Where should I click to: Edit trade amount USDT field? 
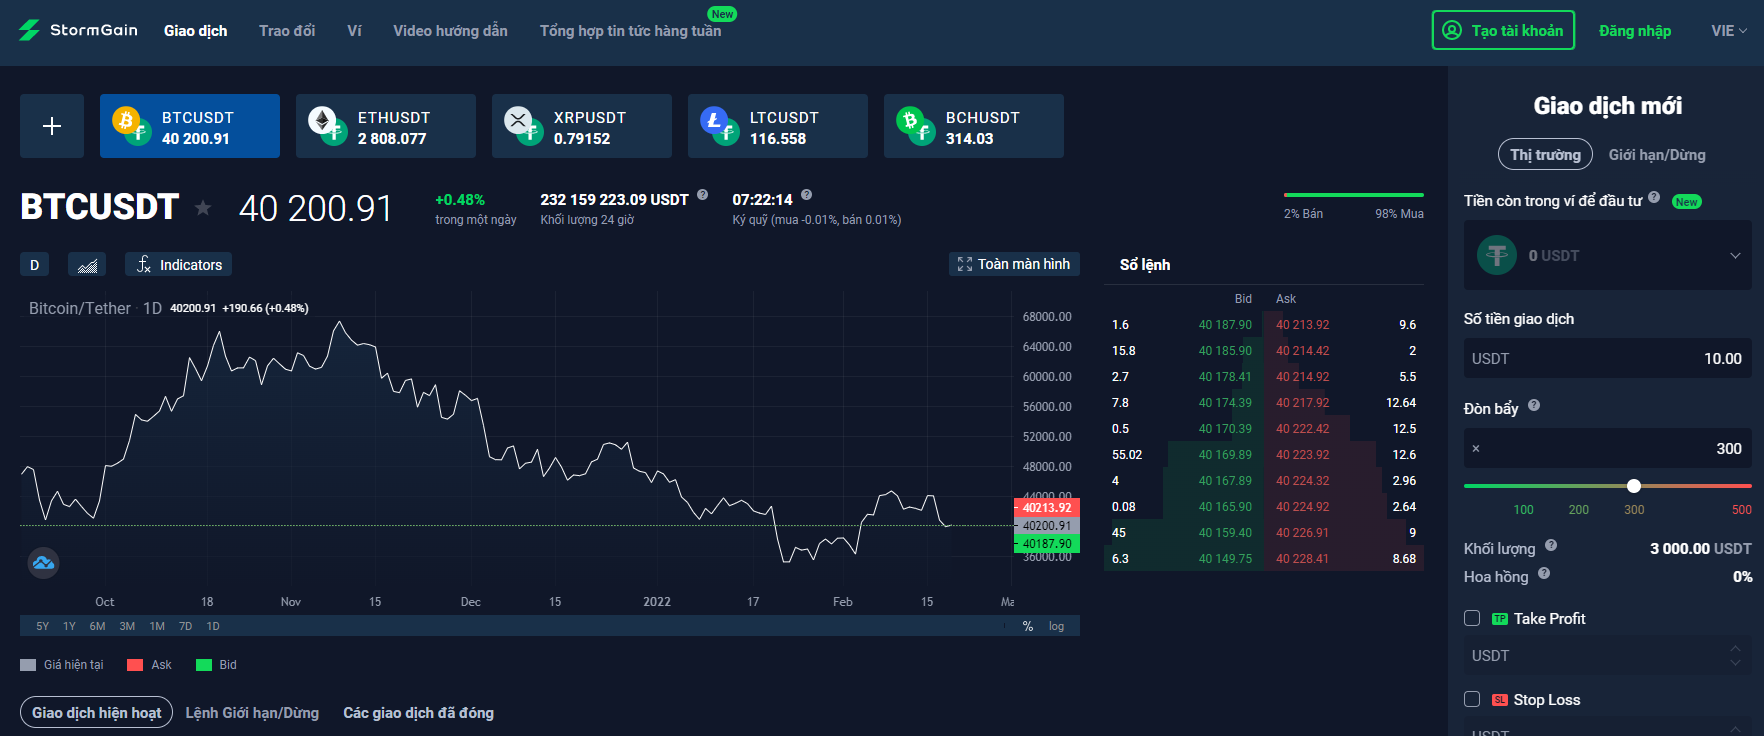1608,358
